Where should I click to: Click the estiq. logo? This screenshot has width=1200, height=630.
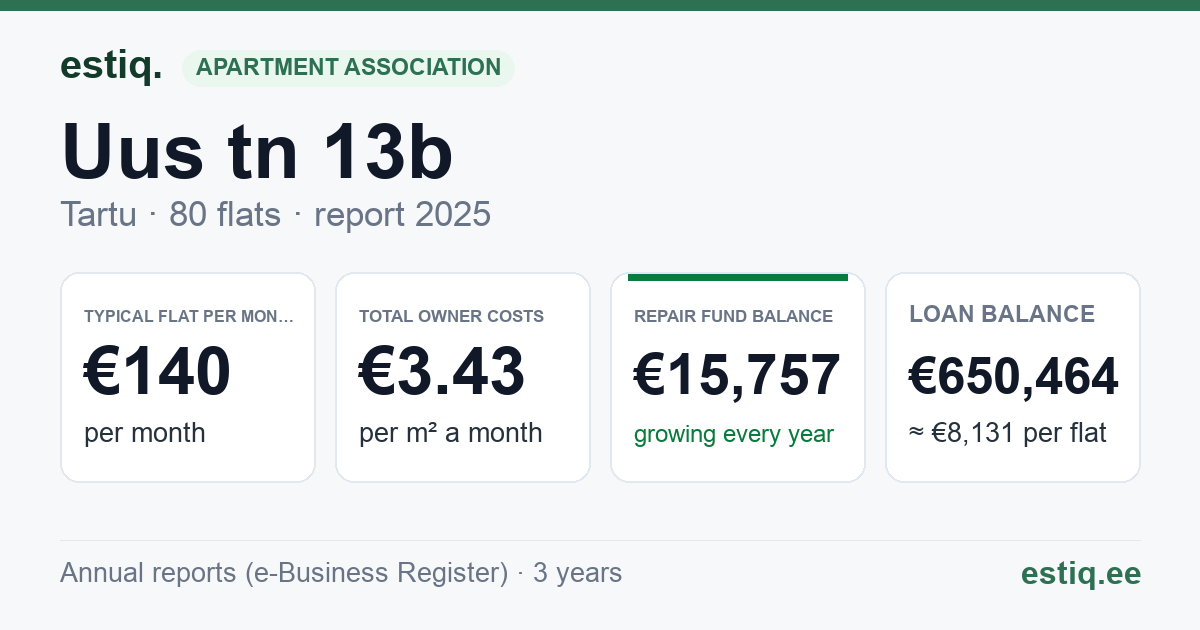(111, 67)
